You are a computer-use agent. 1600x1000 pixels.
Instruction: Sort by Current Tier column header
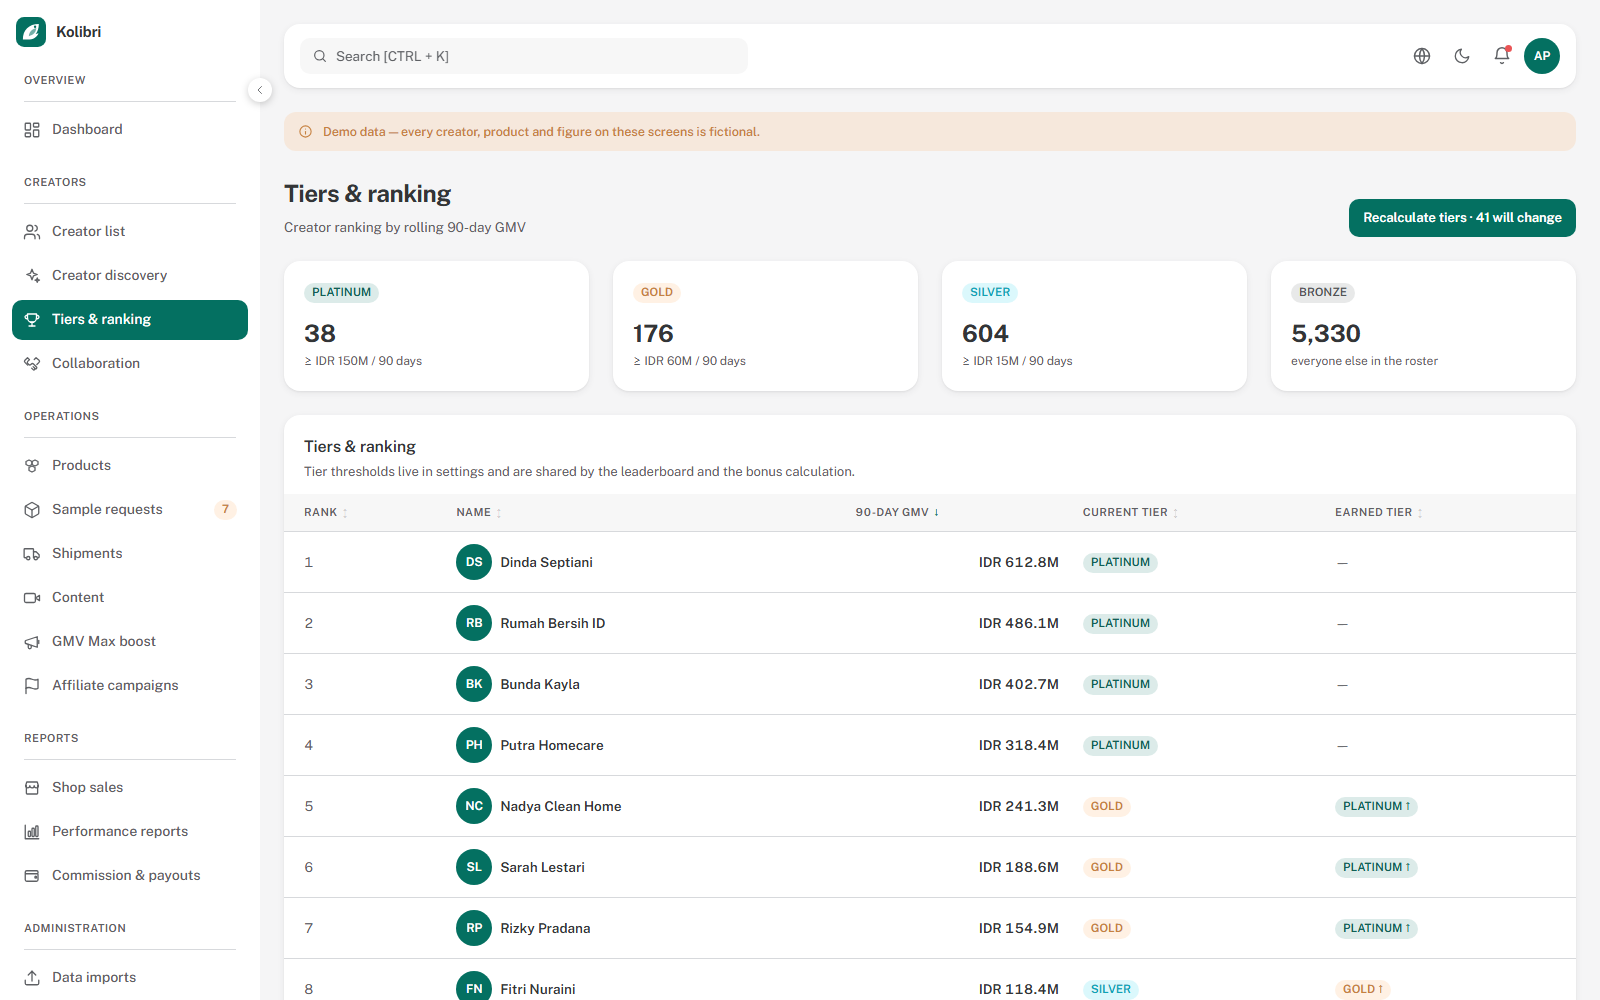(x=1130, y=512)
